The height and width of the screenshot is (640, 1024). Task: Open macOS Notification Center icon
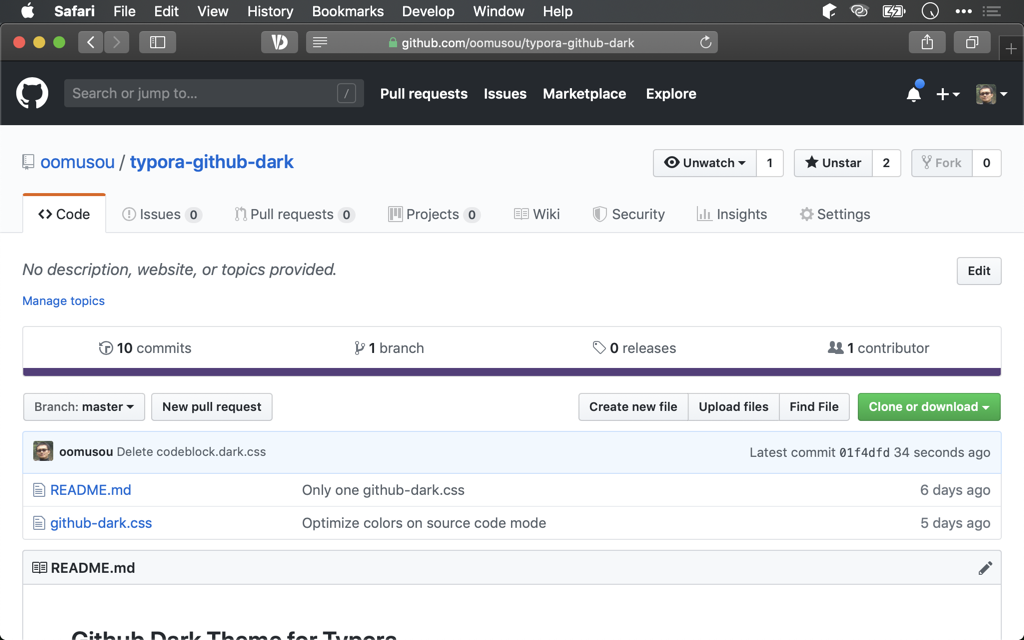[x=991, y=11]
